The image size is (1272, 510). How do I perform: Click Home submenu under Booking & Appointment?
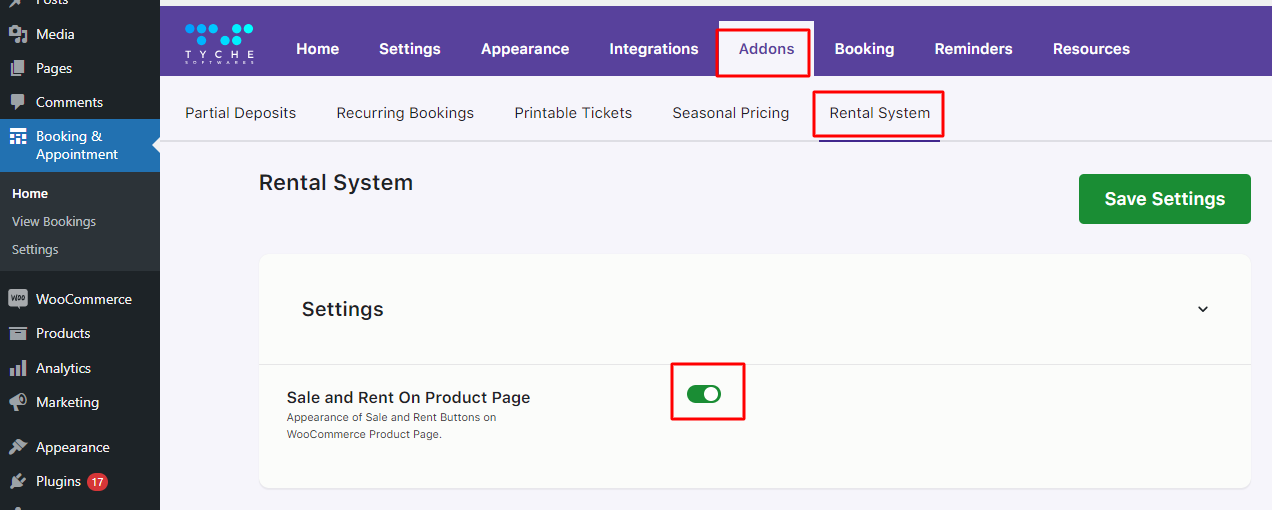pyautogui.click(x=30, y=194)
